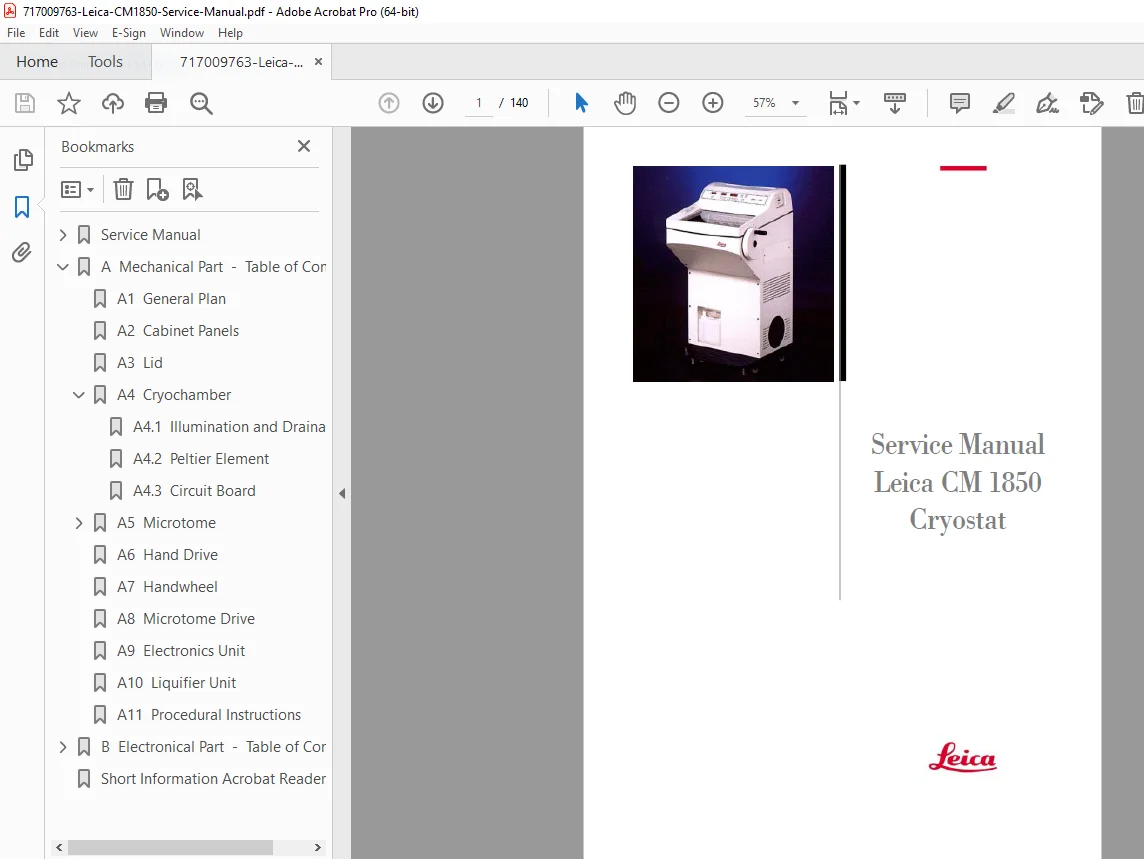Open A2 Cabinet Panels bookmark

(178, 331)
